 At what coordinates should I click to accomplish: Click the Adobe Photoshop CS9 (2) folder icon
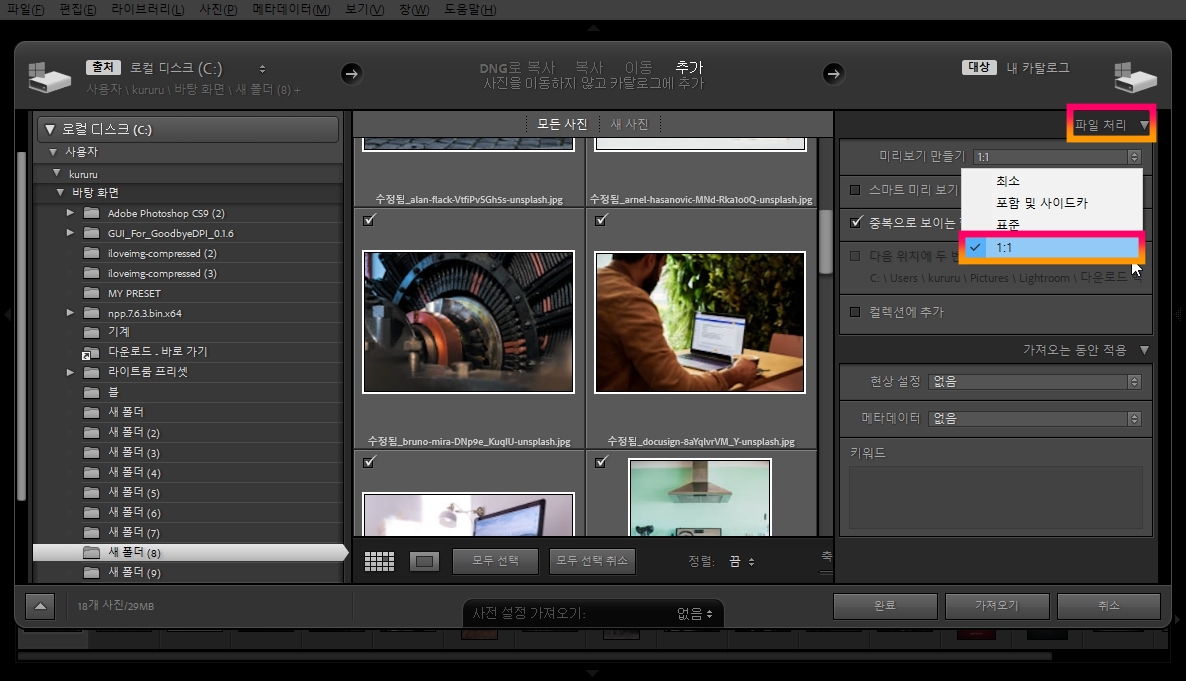pyautogui.click(x=92, y=213)
